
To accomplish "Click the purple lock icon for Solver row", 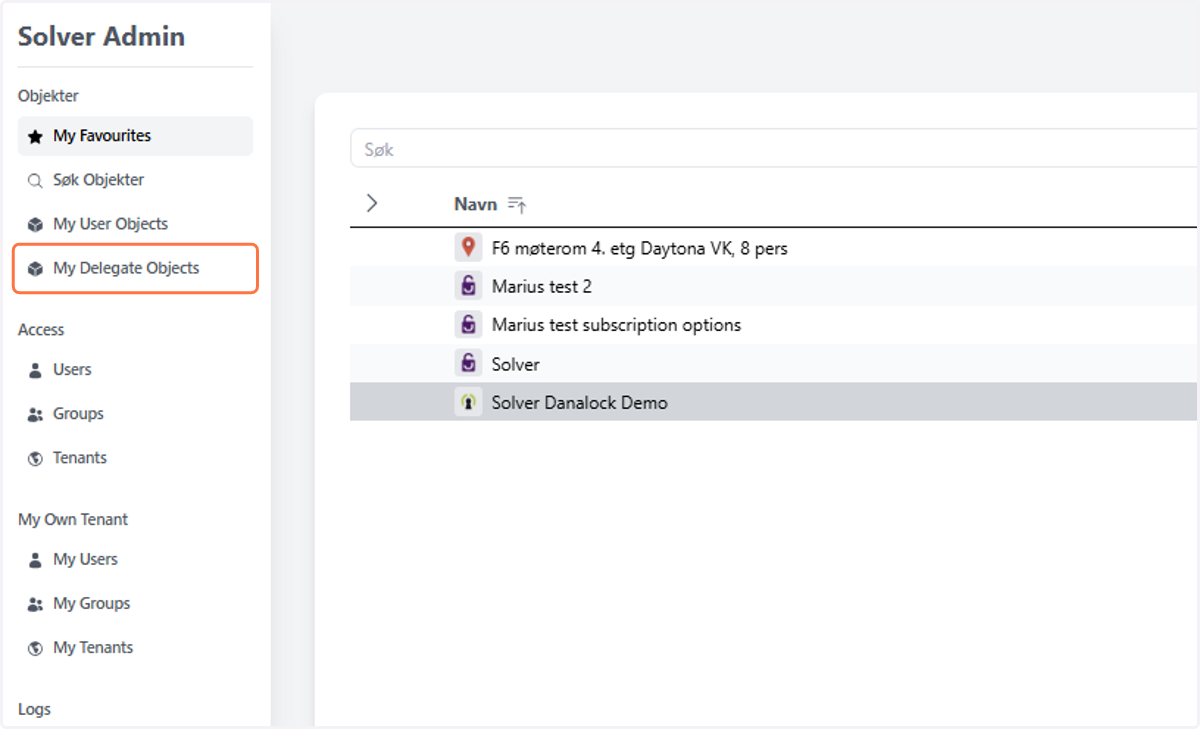I will point(468,364).
